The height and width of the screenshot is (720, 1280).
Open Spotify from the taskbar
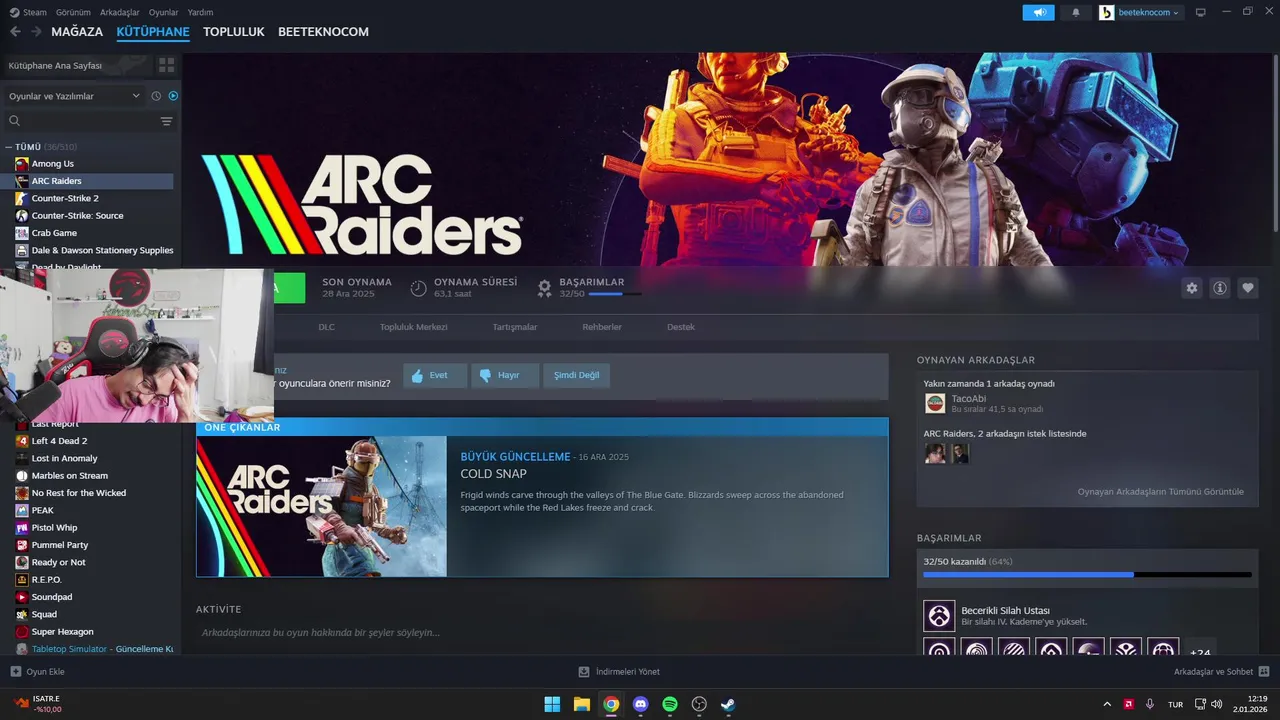tap(670, 704)
